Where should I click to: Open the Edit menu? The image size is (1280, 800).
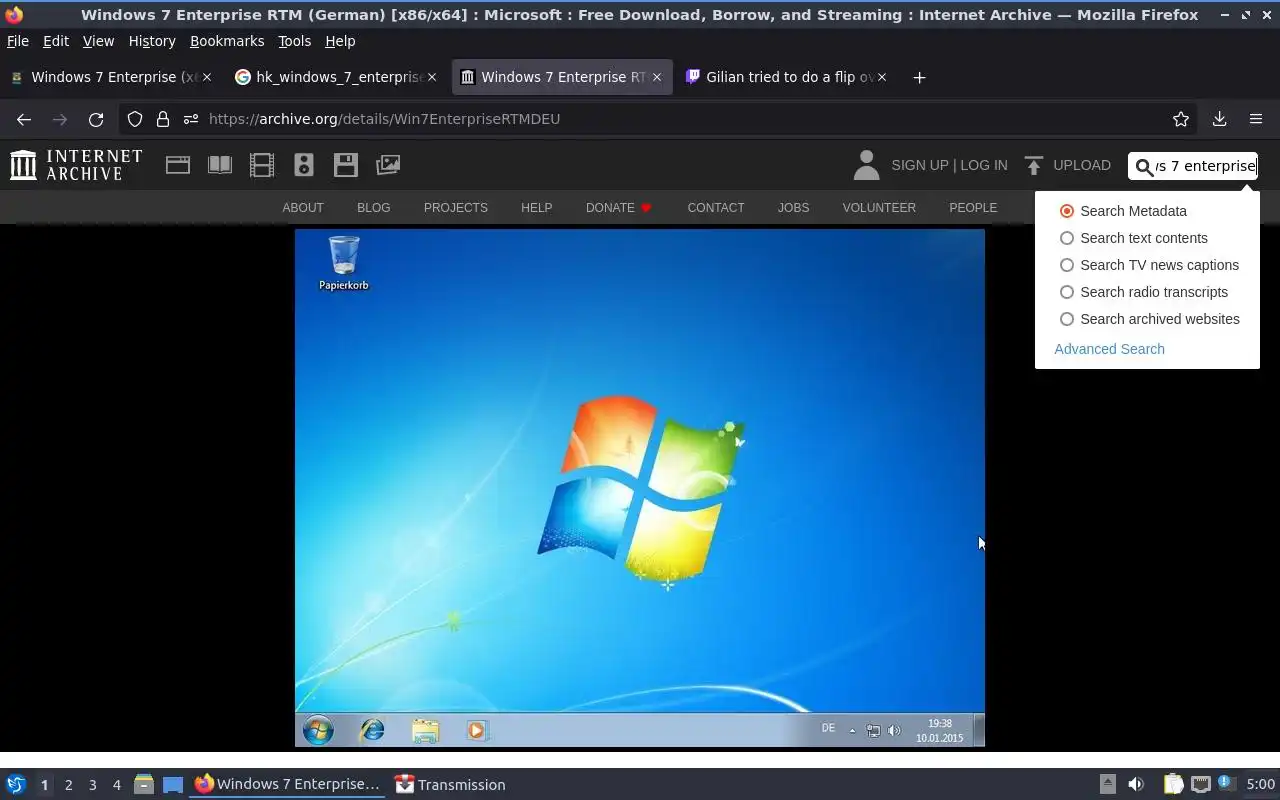[x=56, y=41]
